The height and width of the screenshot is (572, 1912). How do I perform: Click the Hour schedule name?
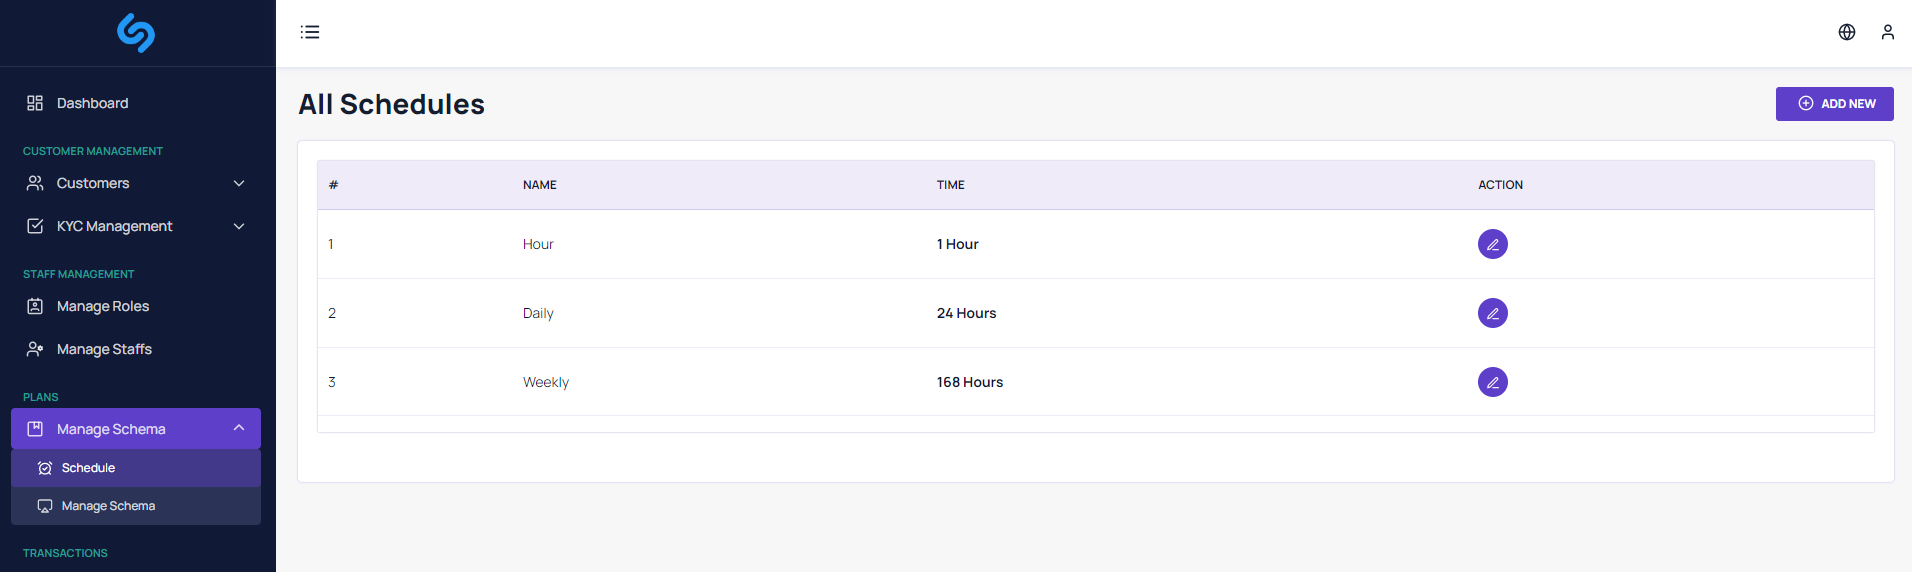point(538,244)
